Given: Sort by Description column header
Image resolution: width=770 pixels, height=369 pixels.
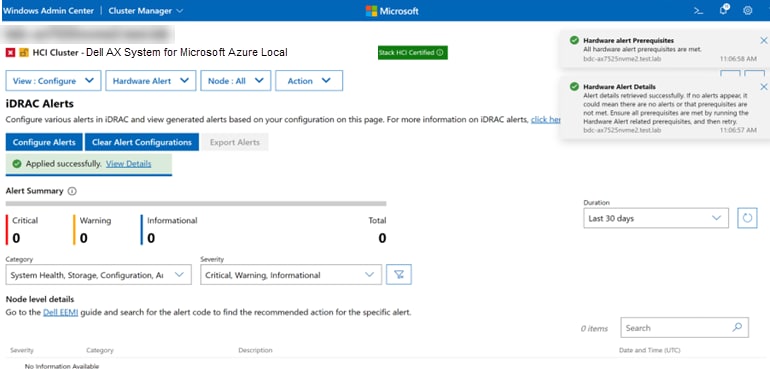Looking at the screenshot, I should [255, 350].
